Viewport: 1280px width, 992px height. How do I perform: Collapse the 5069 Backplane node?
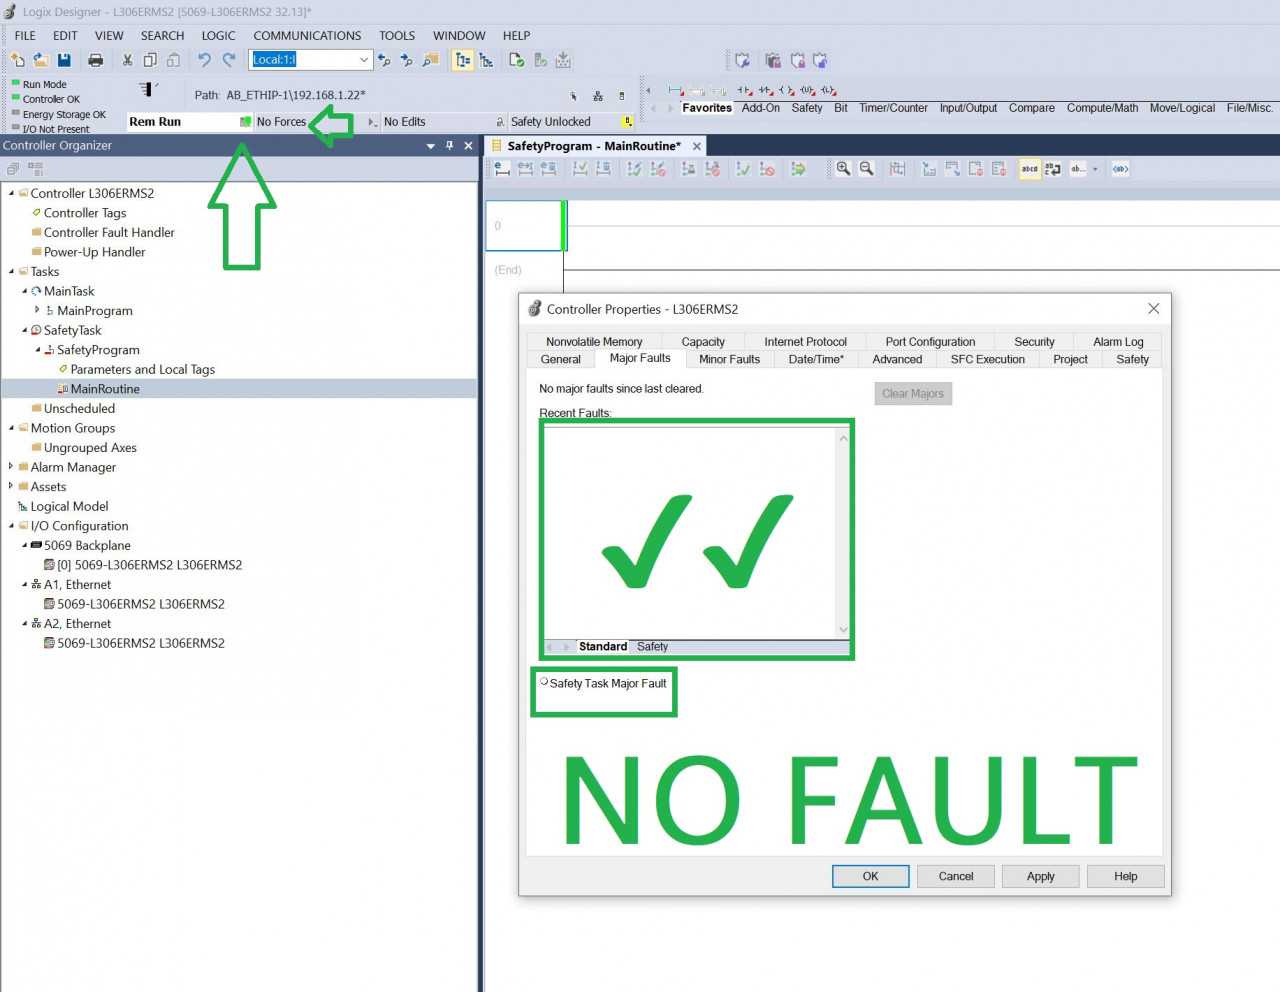tap(24, 545)
